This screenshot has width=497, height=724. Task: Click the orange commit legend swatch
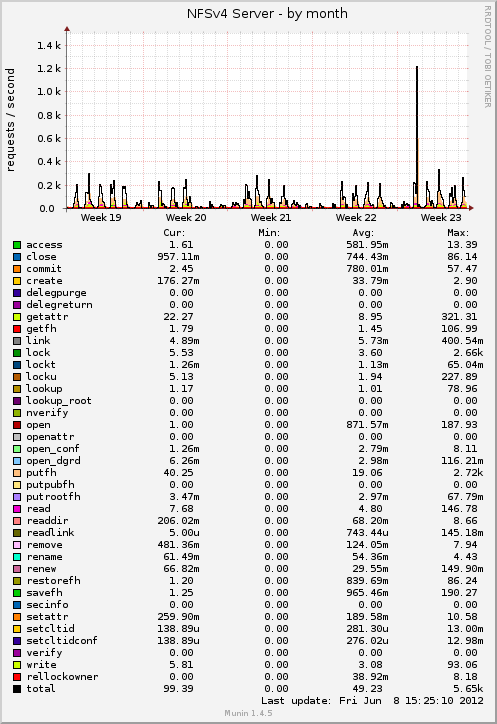click(17, 269)
